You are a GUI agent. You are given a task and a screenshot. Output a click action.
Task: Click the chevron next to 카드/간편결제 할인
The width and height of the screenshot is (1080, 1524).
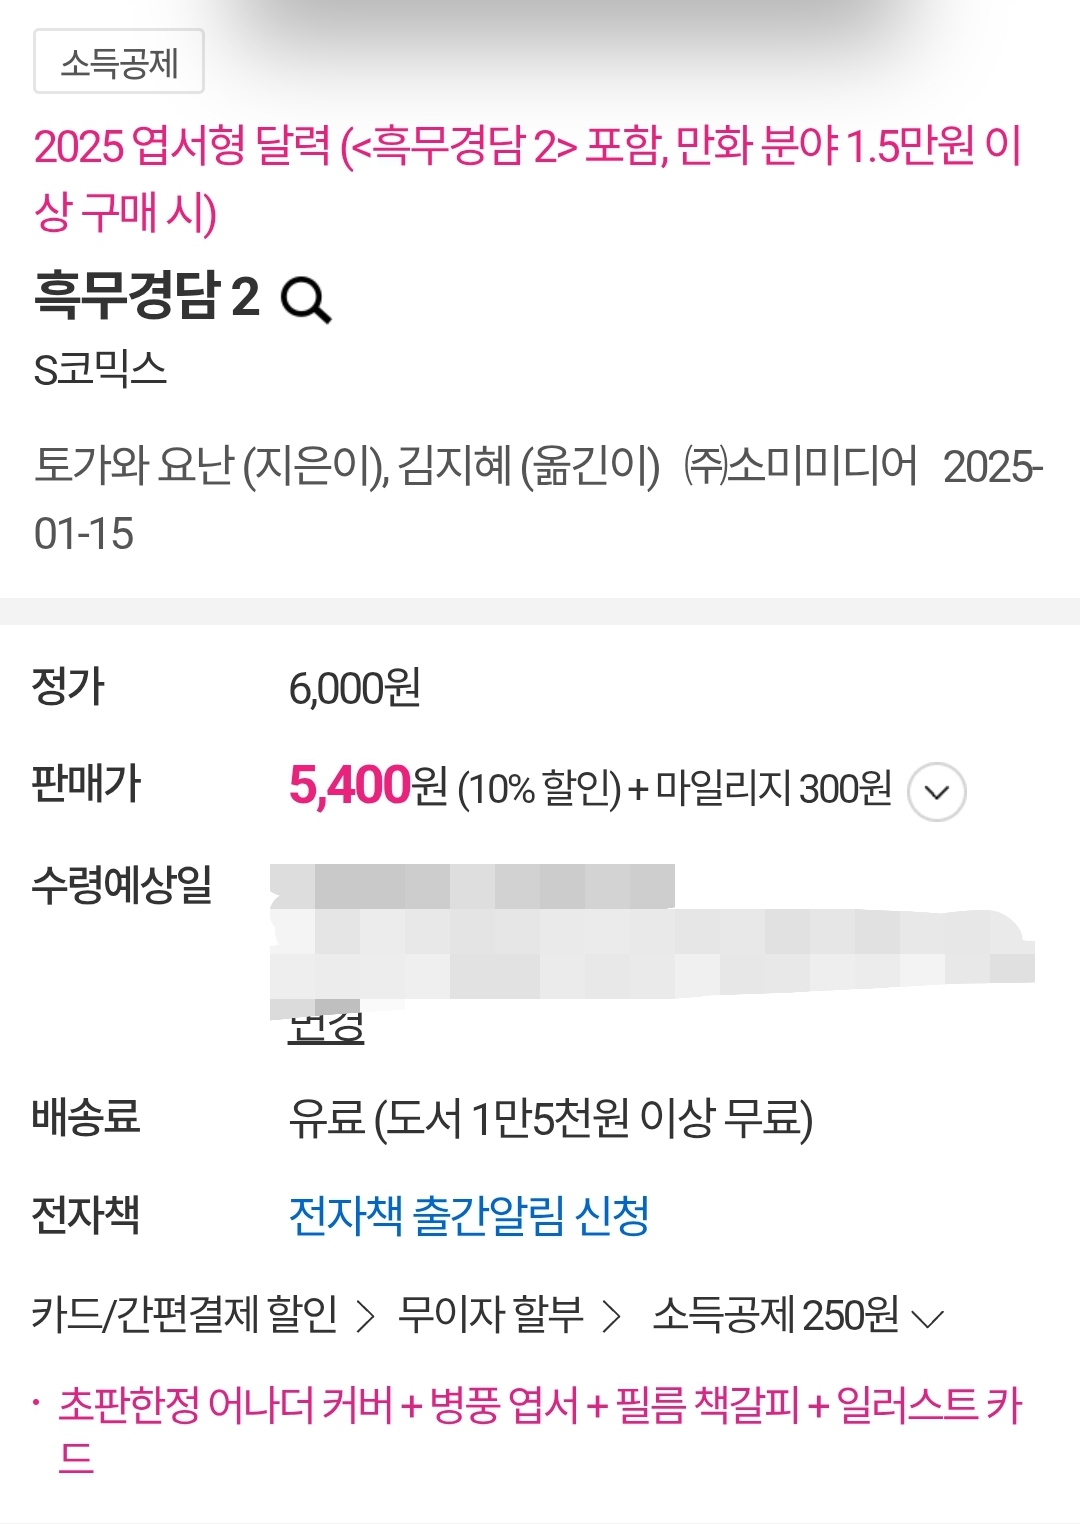click(x=366, y=1316)
